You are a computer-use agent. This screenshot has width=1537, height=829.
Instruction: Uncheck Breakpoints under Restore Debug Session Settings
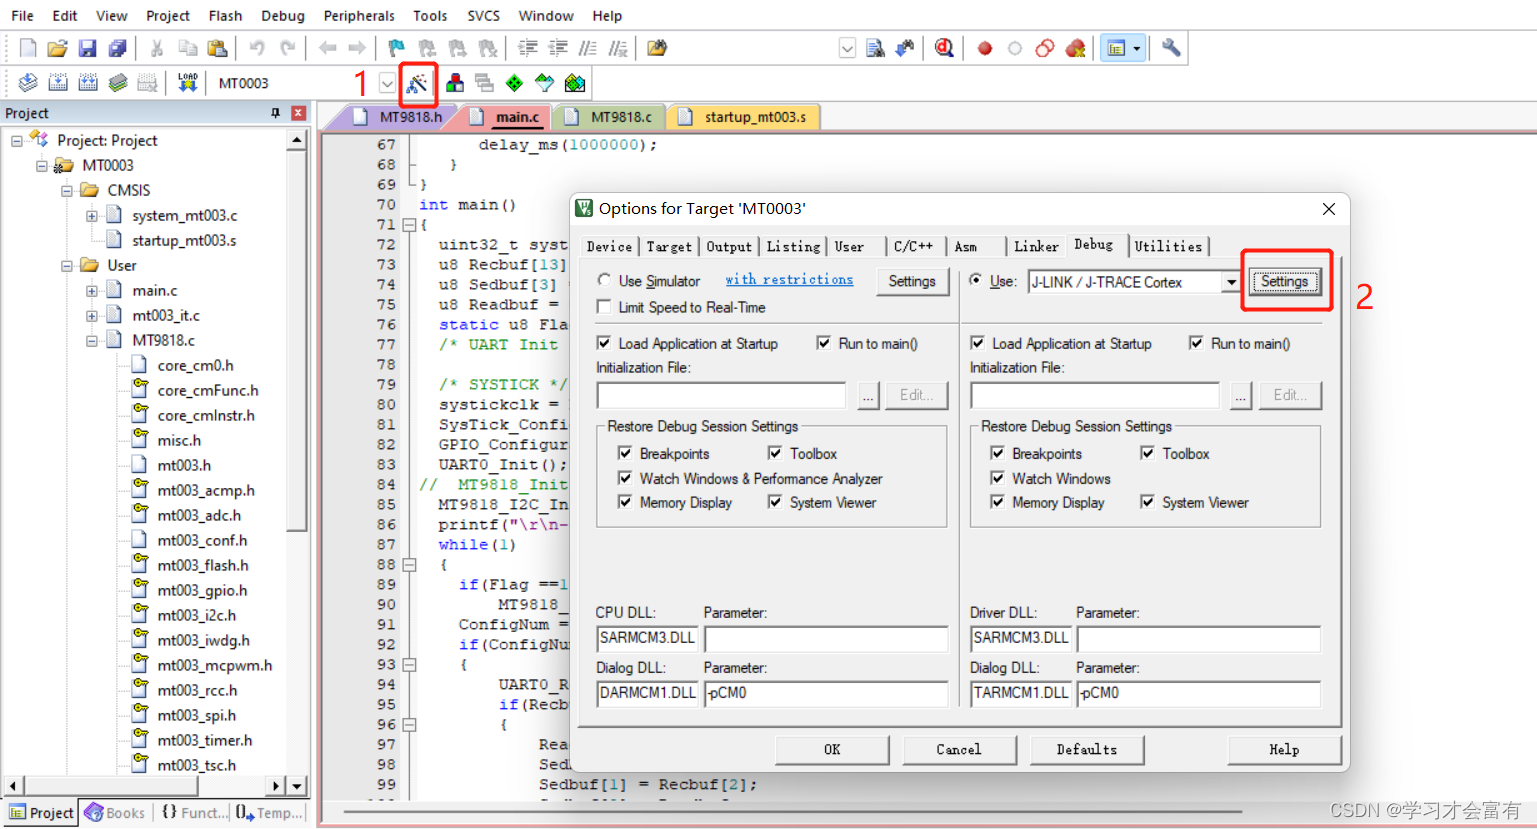tap(625, 453)
